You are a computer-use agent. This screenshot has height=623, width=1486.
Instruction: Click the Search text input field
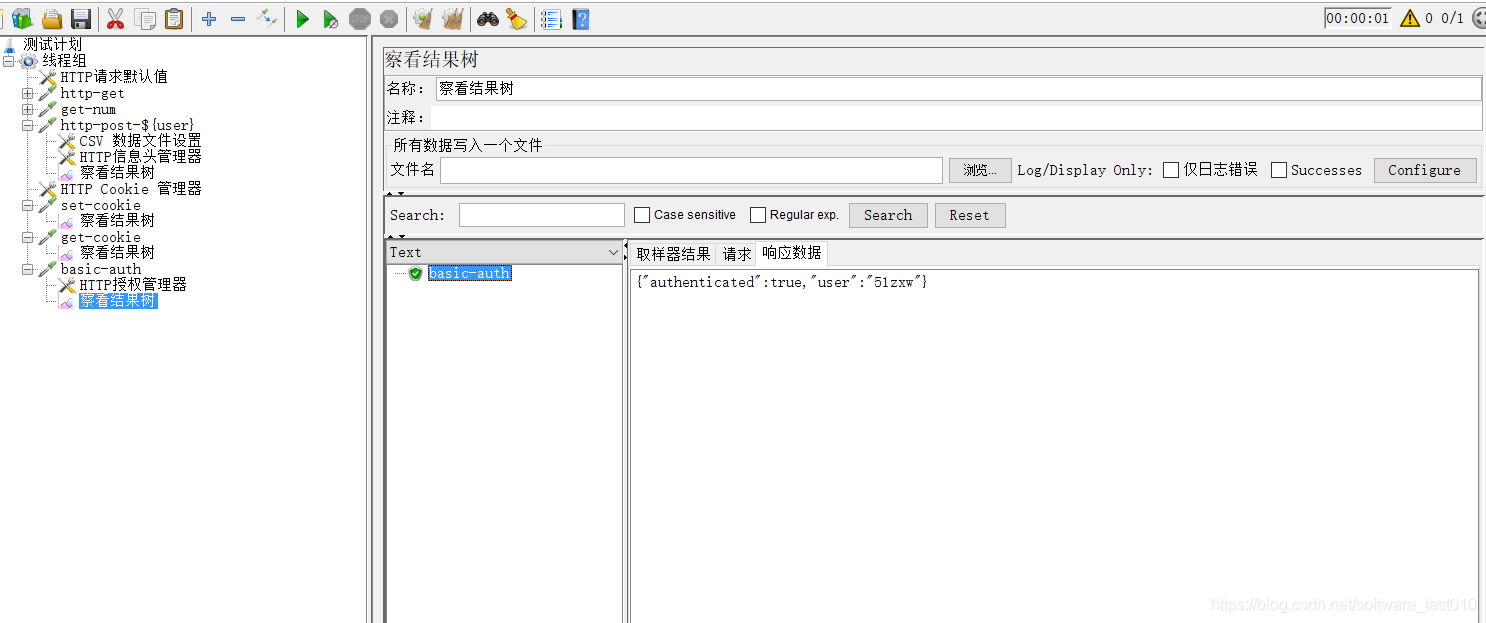(542, 215)
